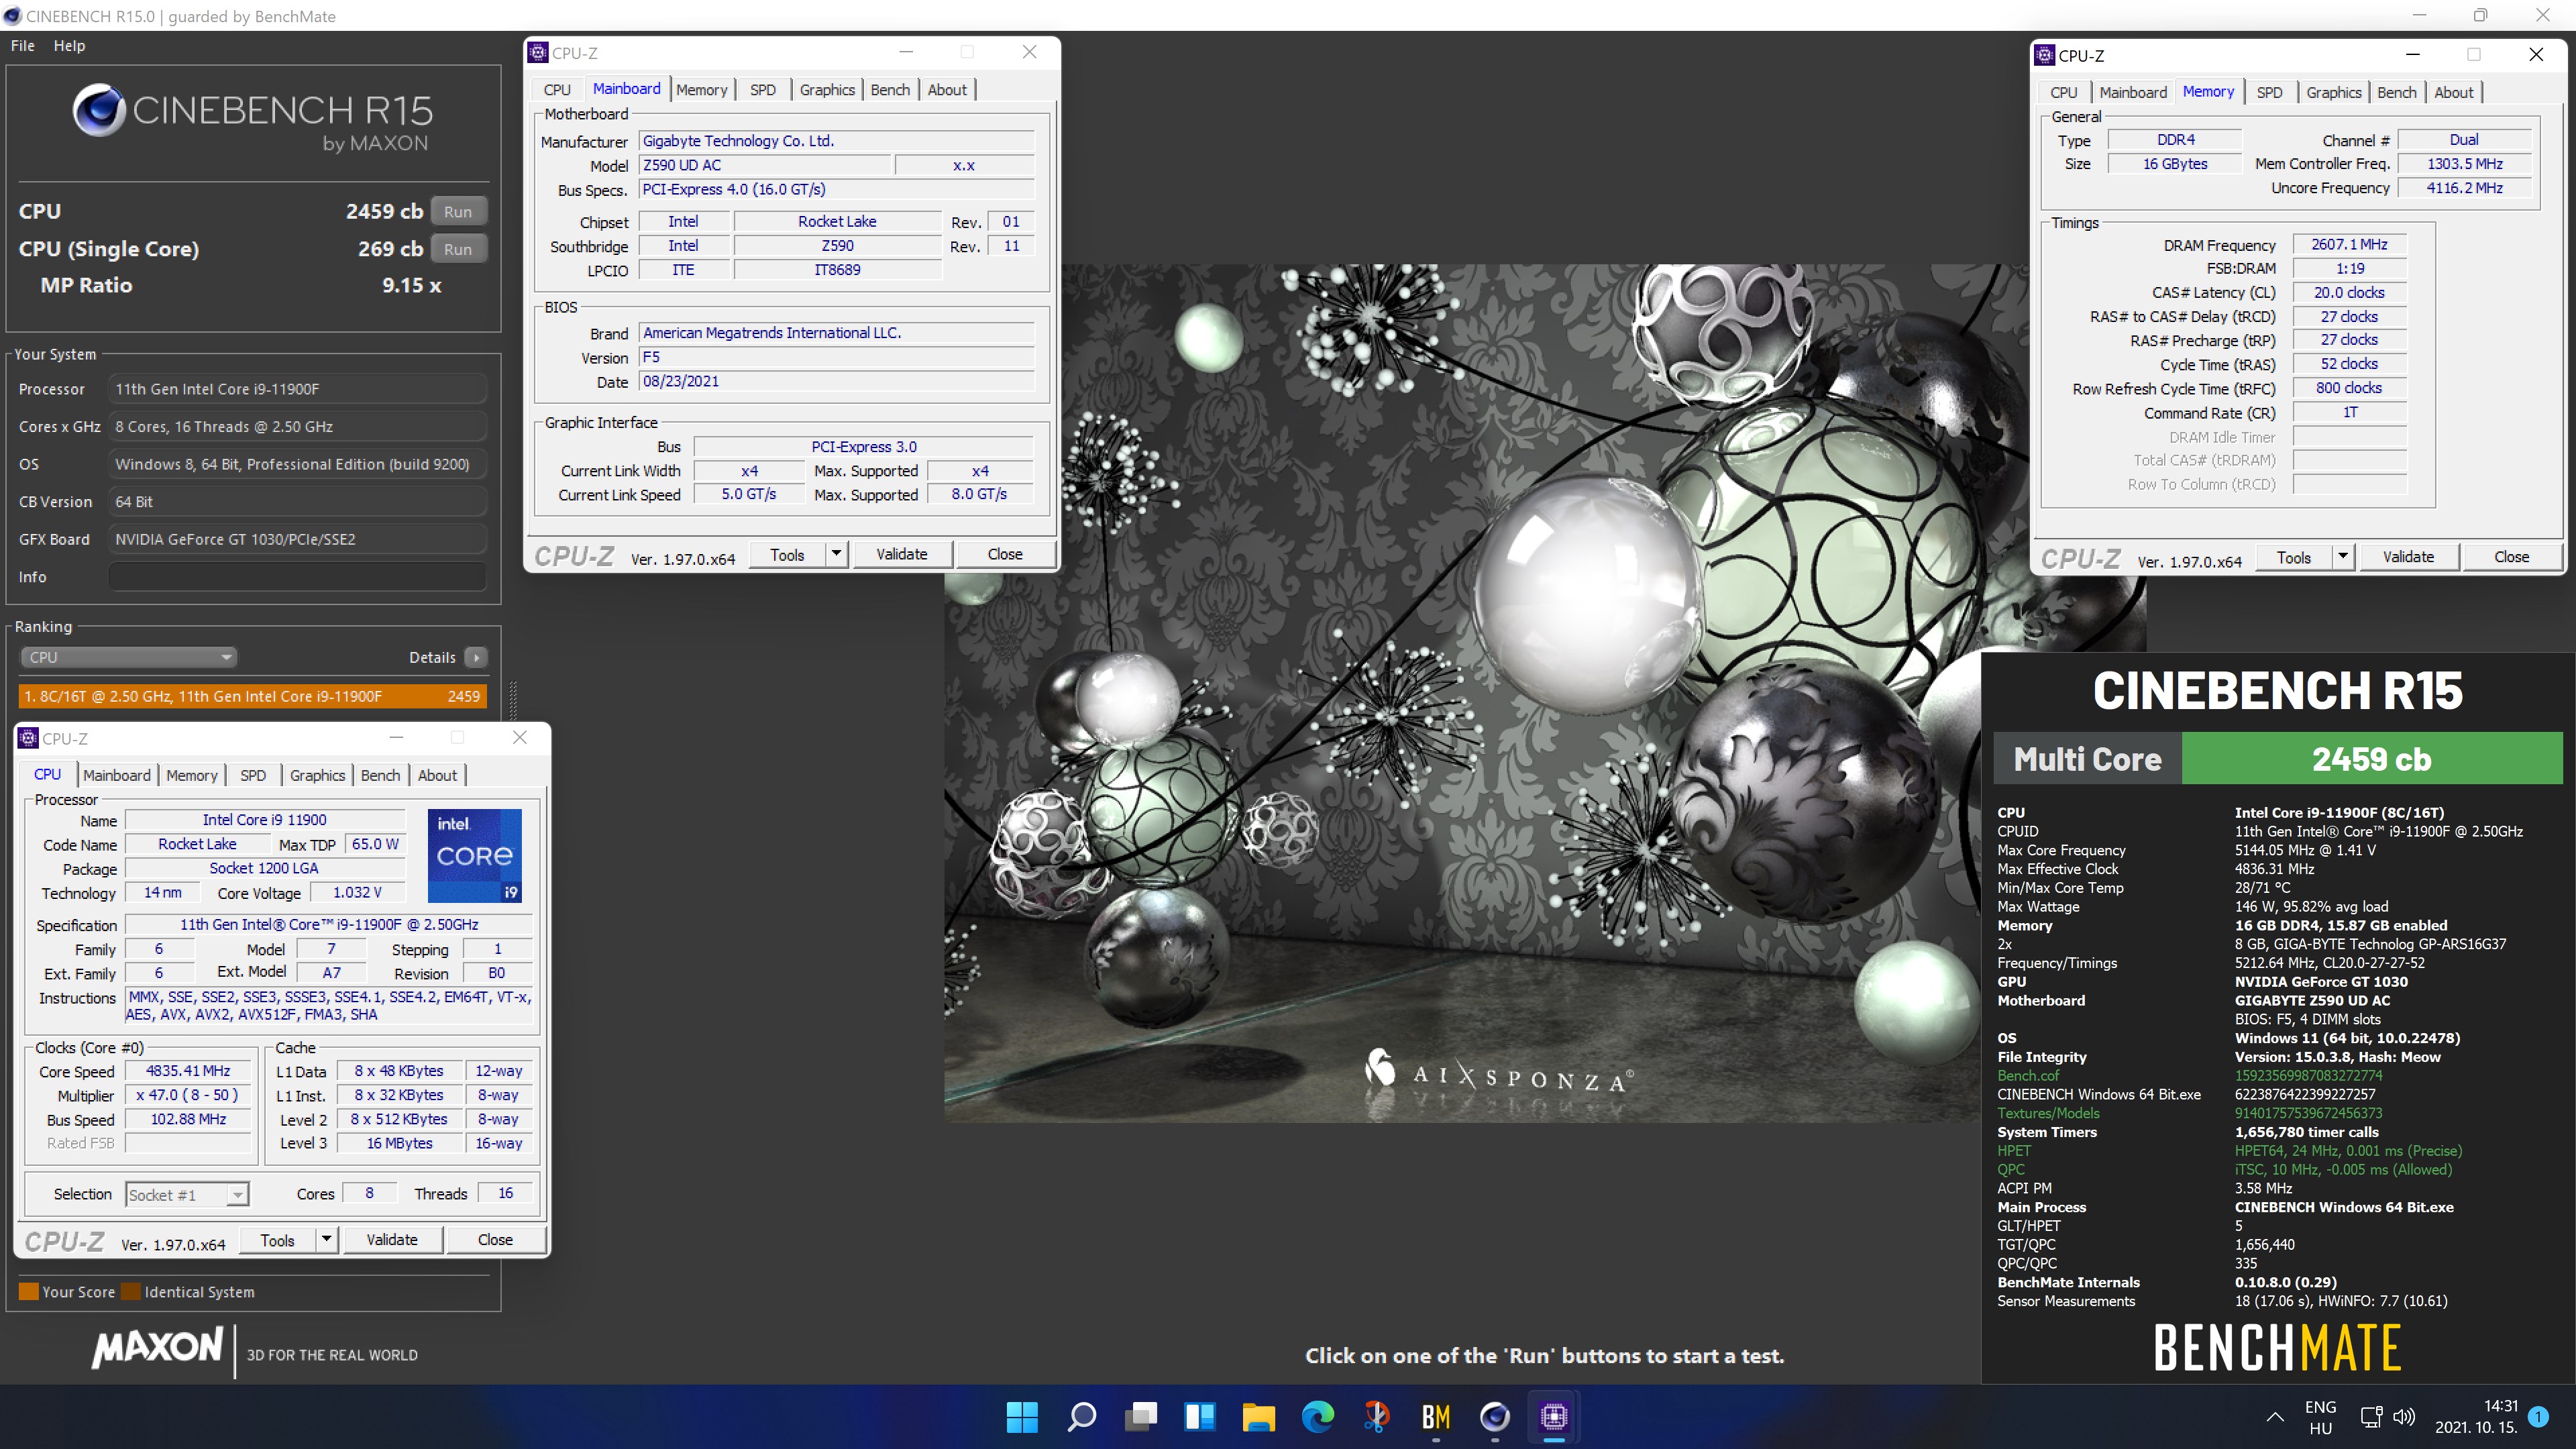
Task: Open the CPU tab in the Mainboard CPU-Z window
Action: (557, 90)
